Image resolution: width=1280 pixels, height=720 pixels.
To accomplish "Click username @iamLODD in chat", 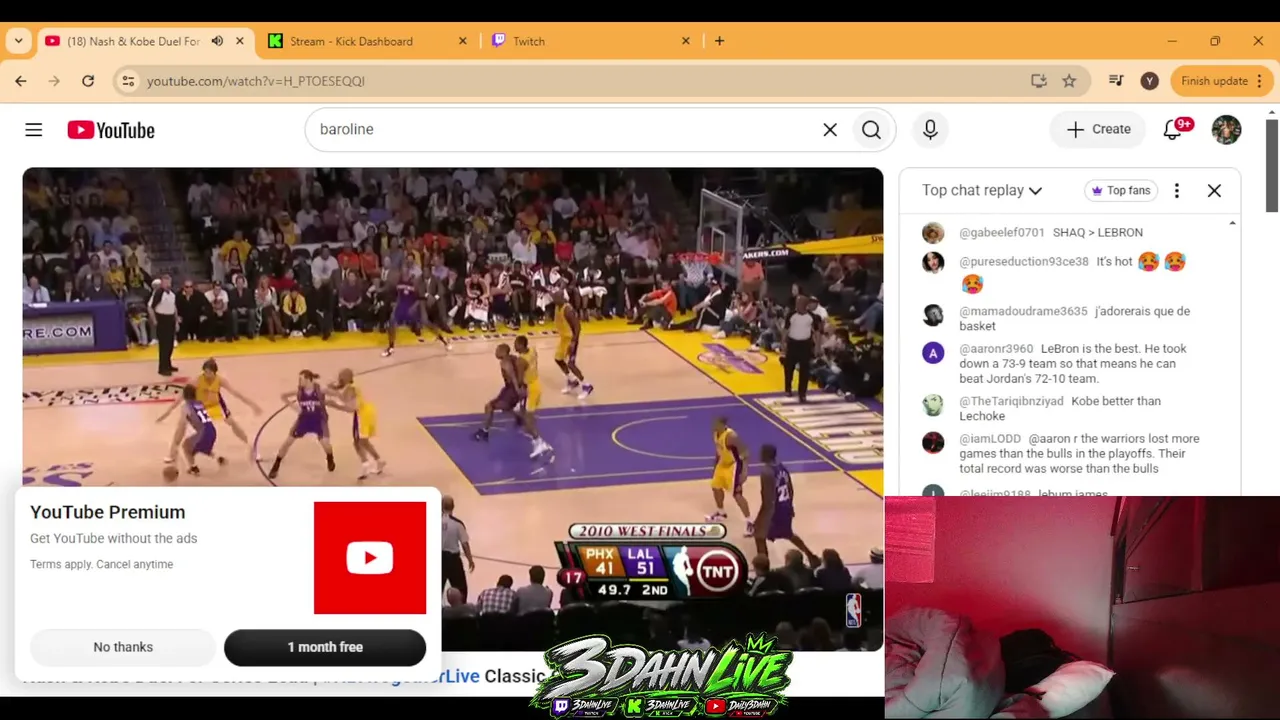I will 990,439.
